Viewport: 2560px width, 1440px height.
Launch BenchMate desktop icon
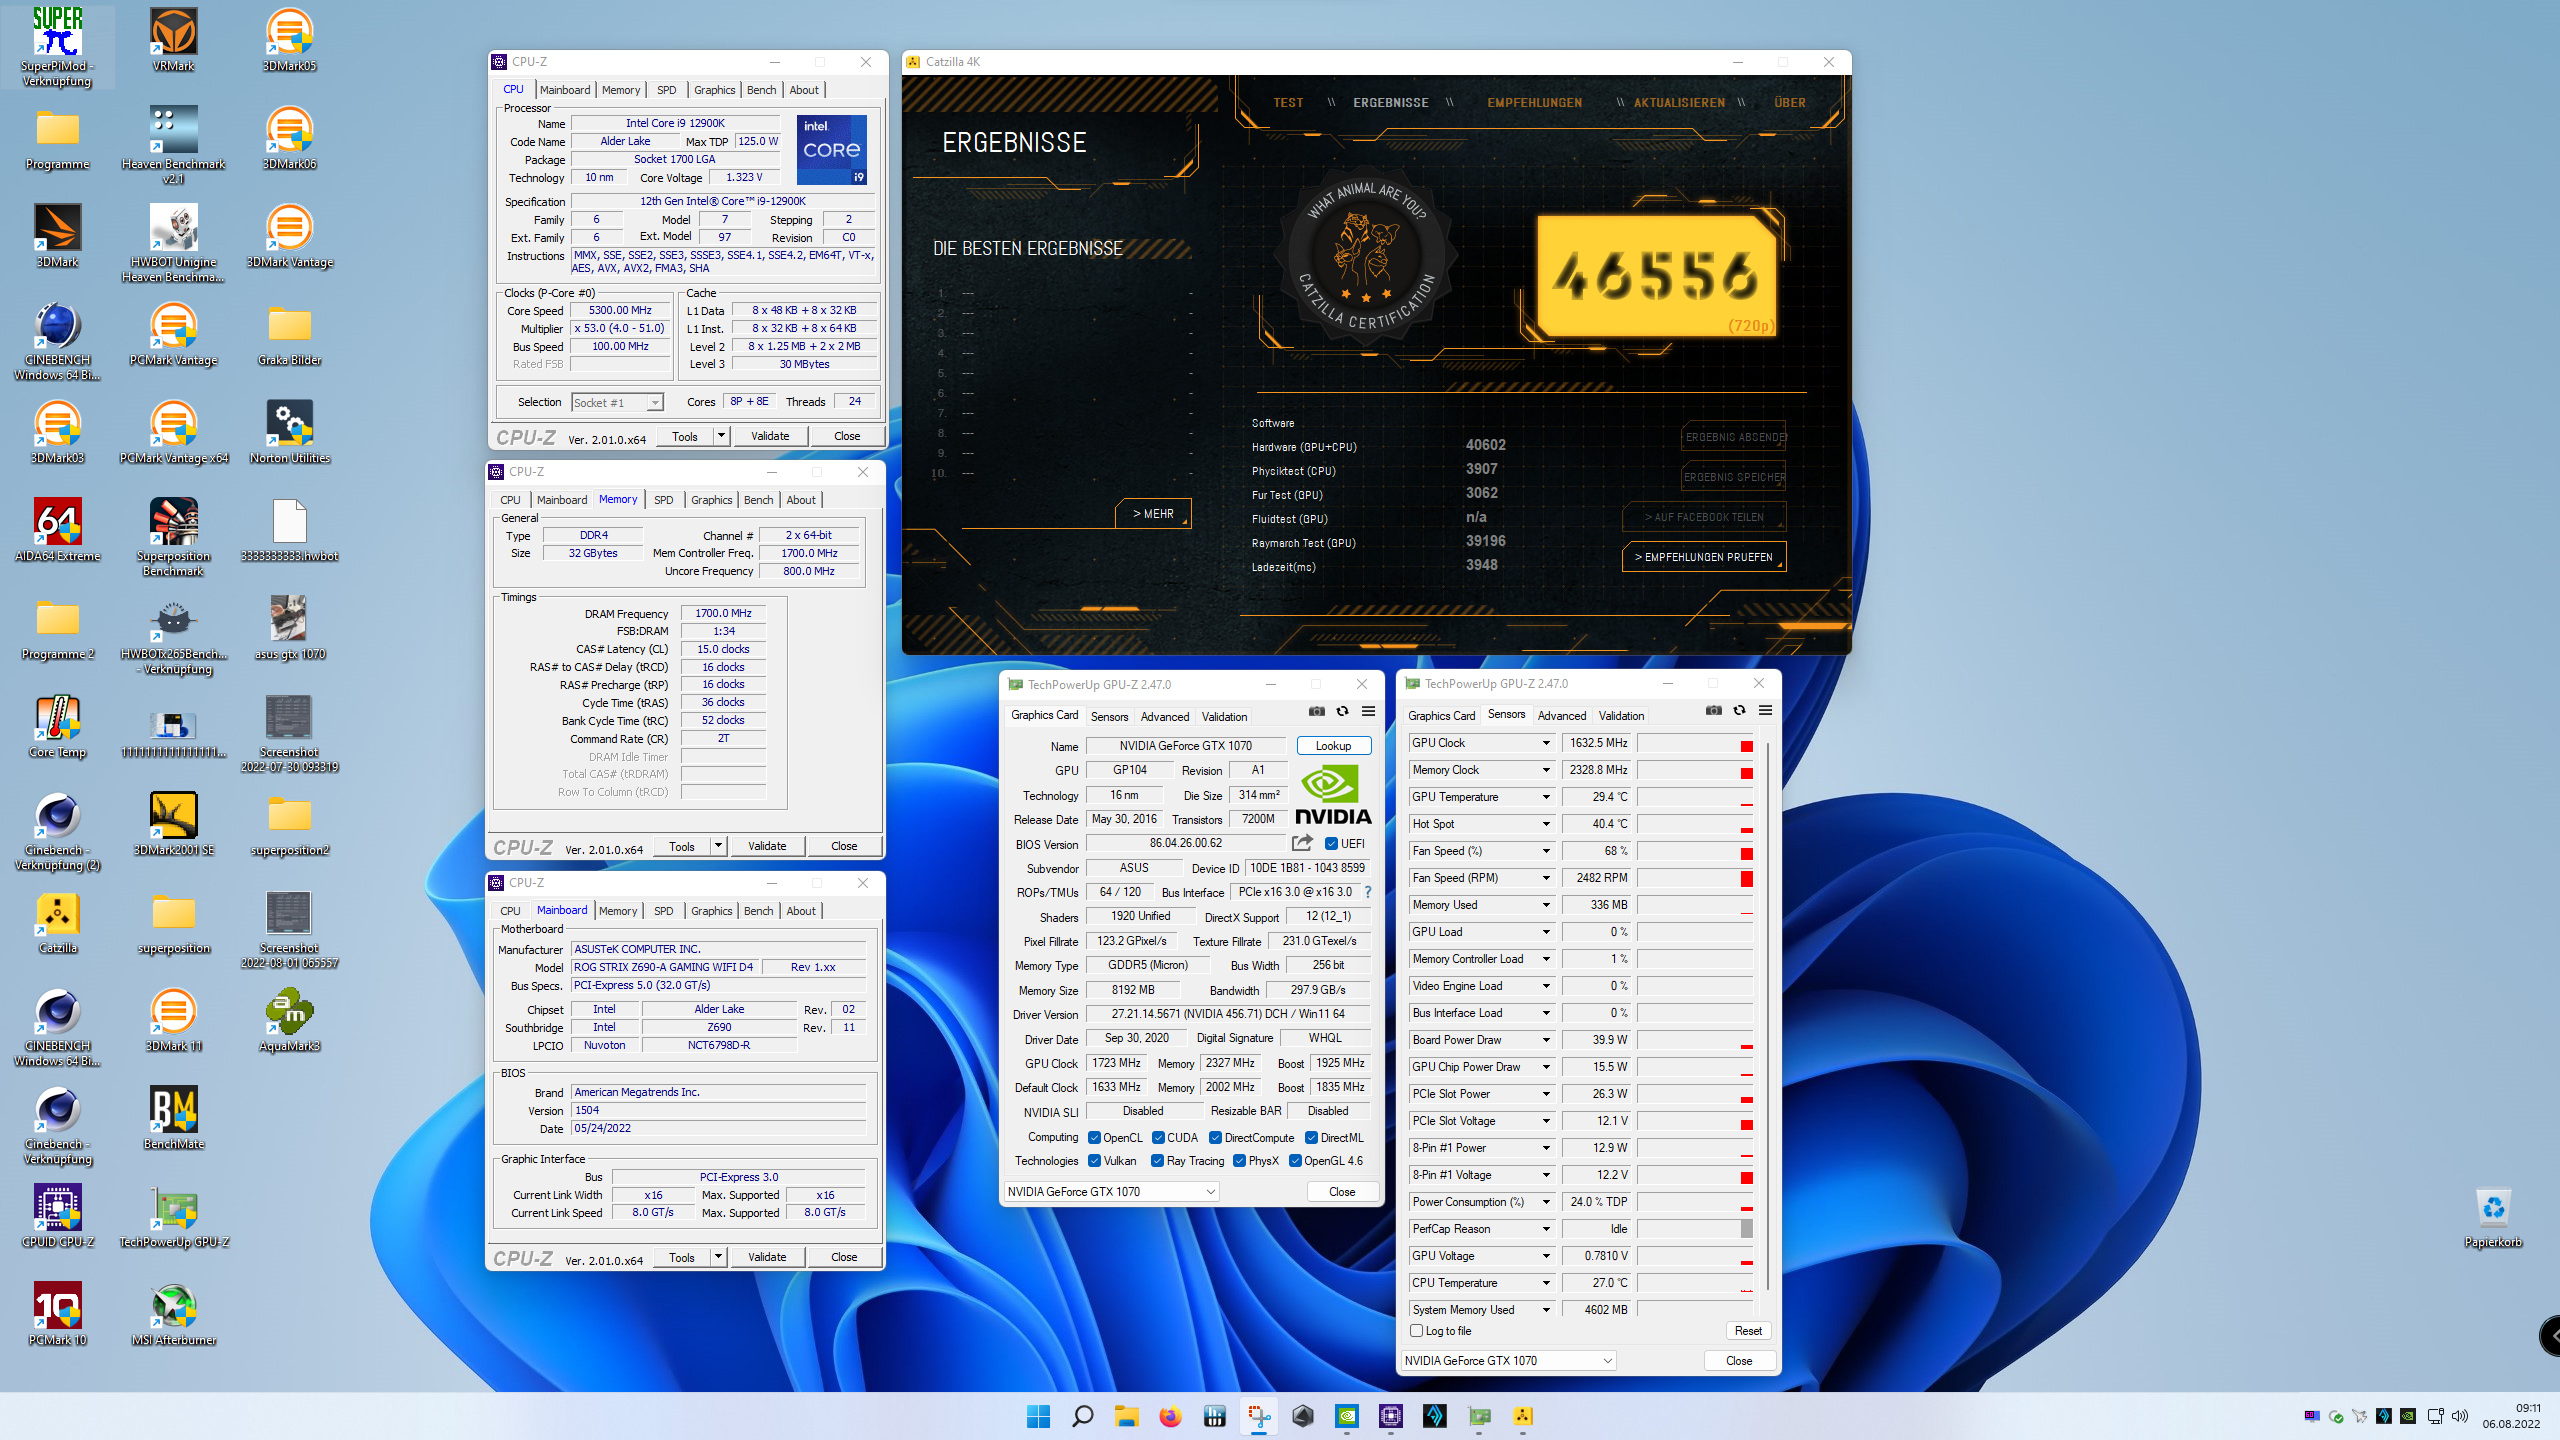point(173,1118)
